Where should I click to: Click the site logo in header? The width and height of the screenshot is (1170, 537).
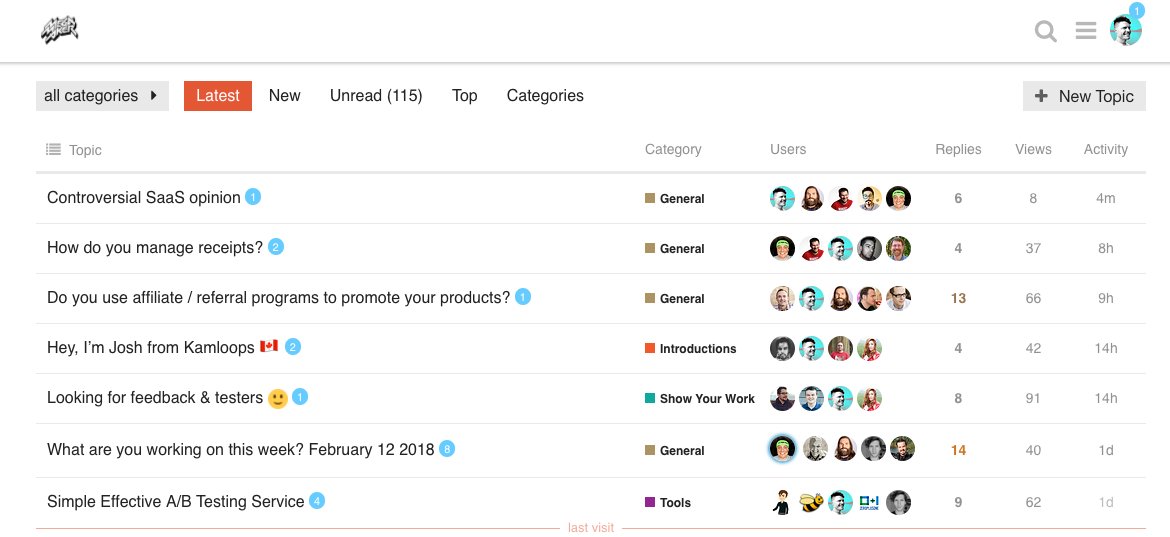(60, 32)
